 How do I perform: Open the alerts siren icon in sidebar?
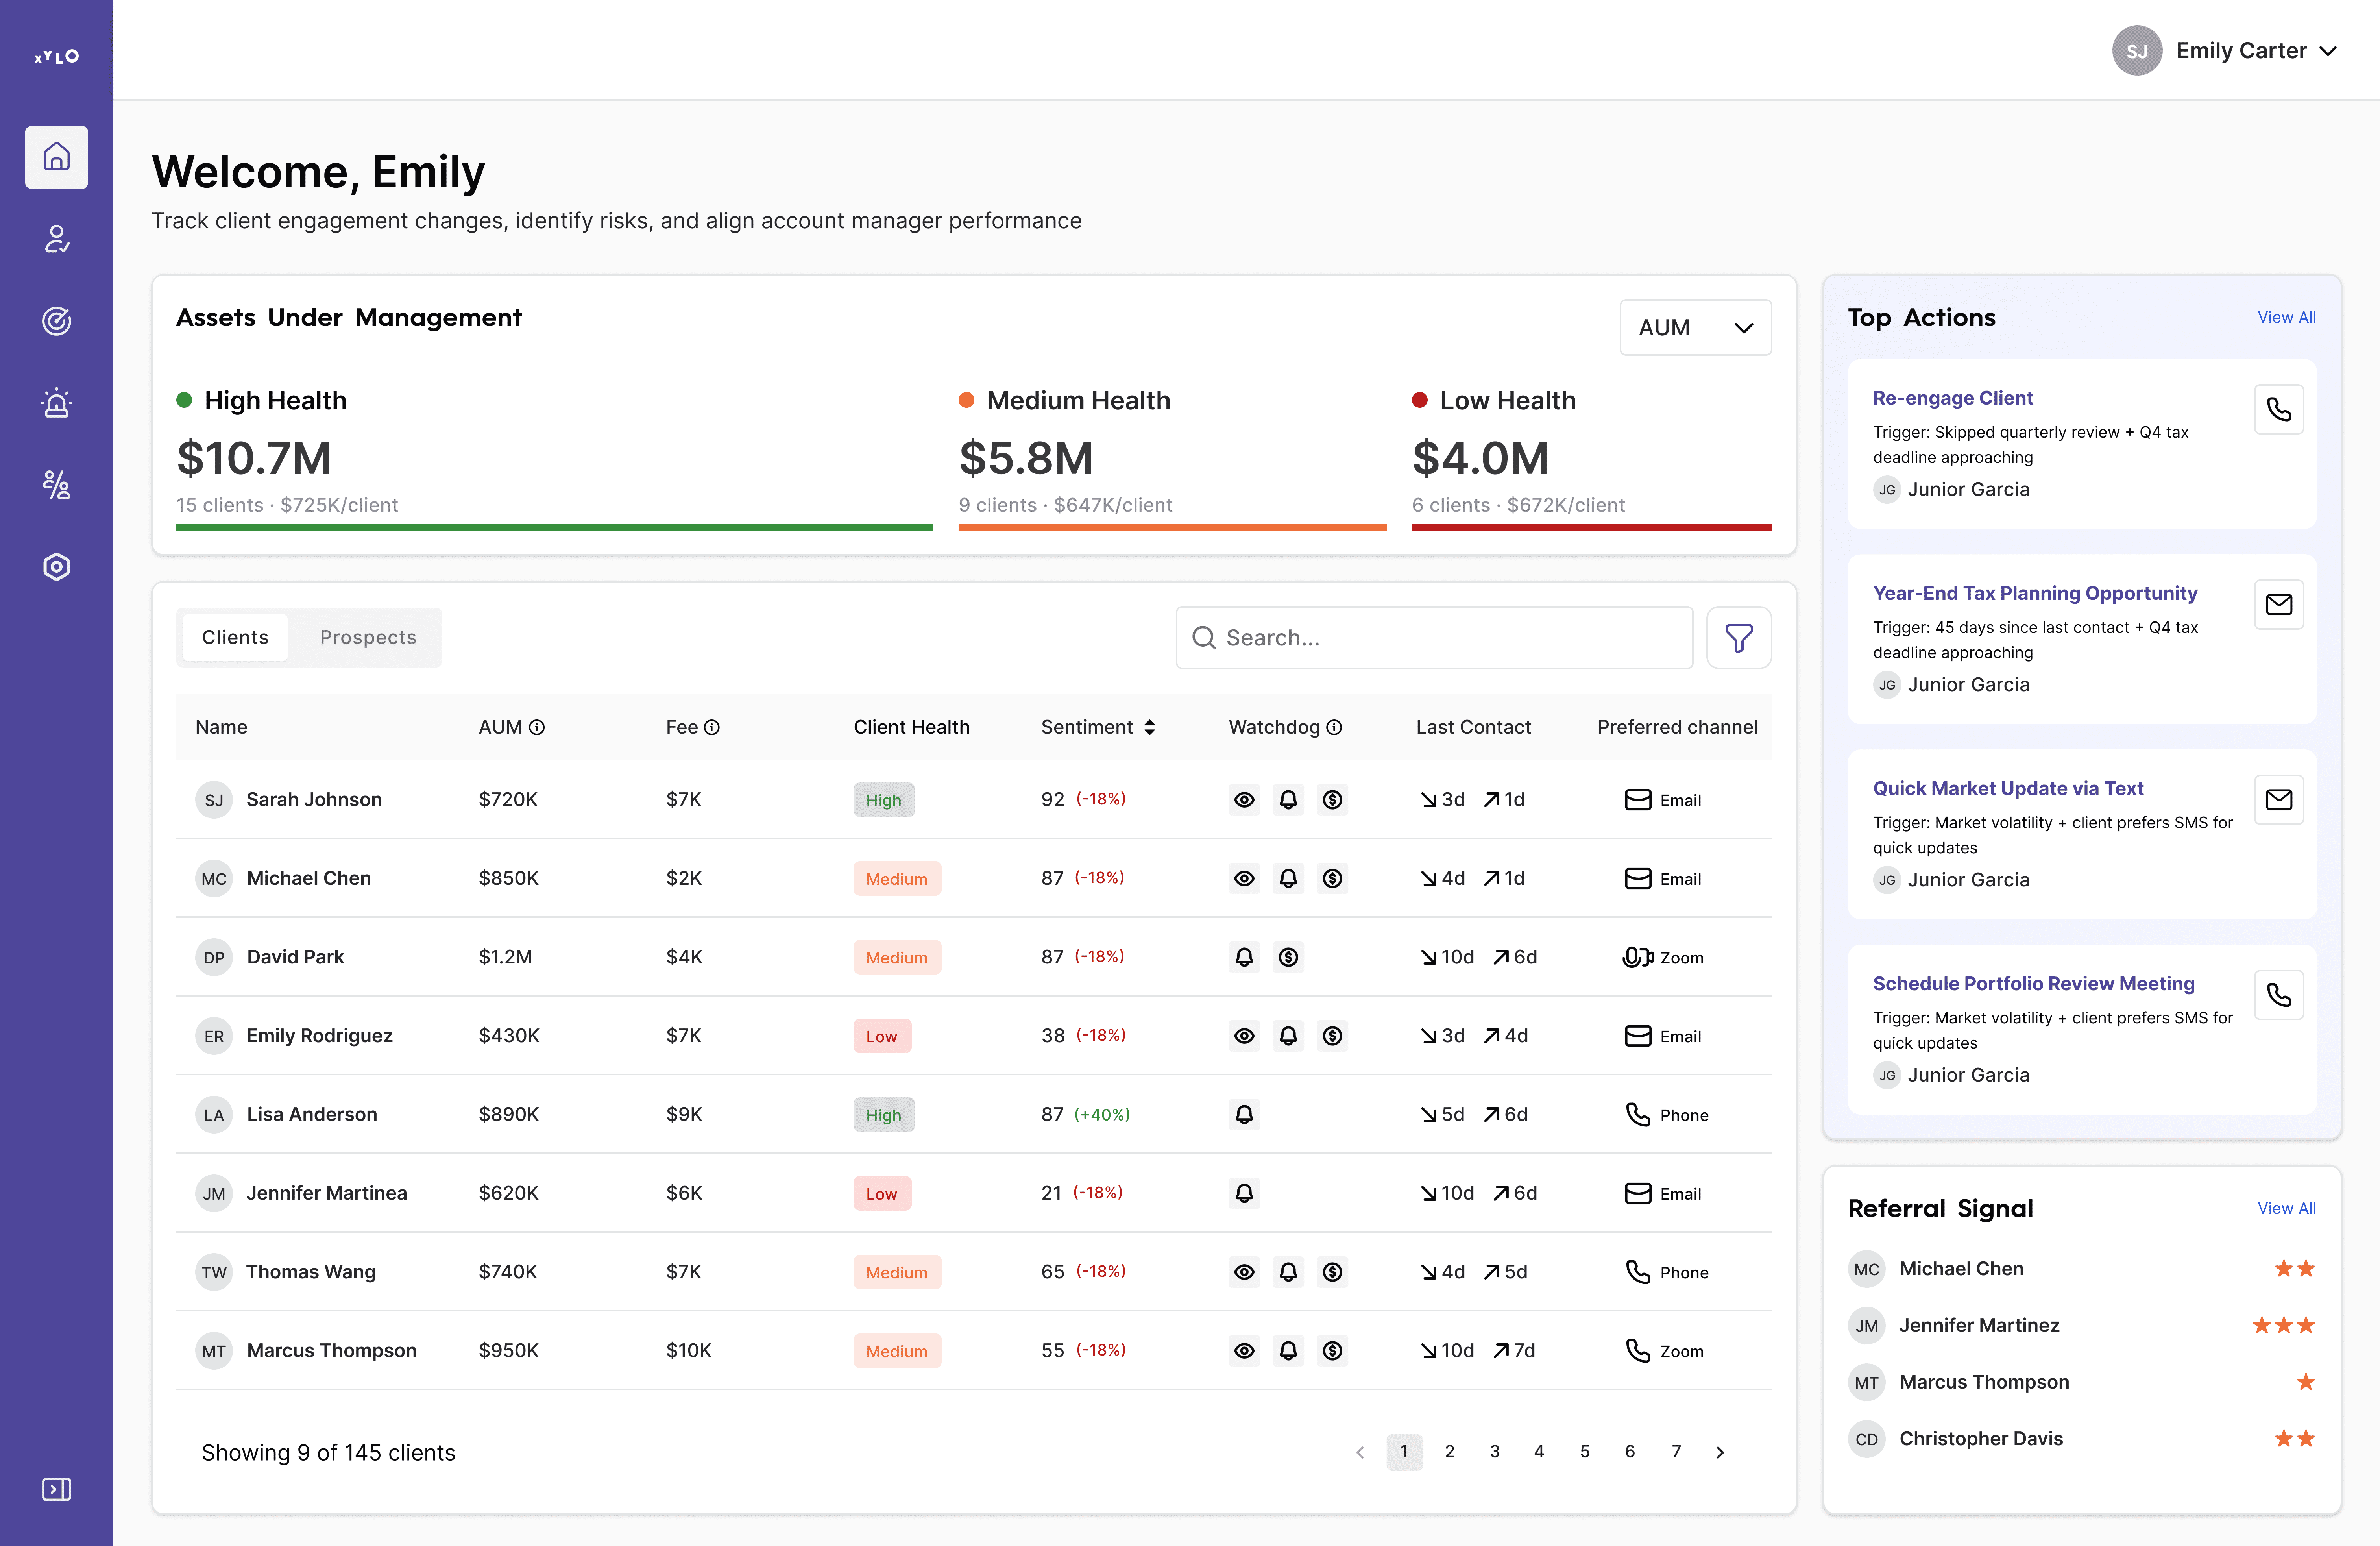tap(56, 403)
